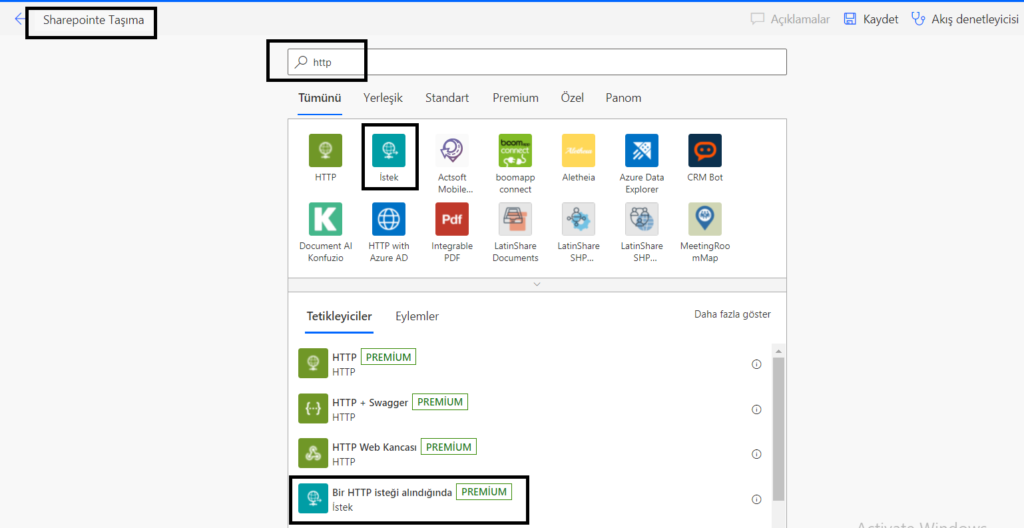The height and width of the screenshot is (528, 1024).
Task: Switch to the Standart tab
Action: pyautogui.click(x=447, y=98)
